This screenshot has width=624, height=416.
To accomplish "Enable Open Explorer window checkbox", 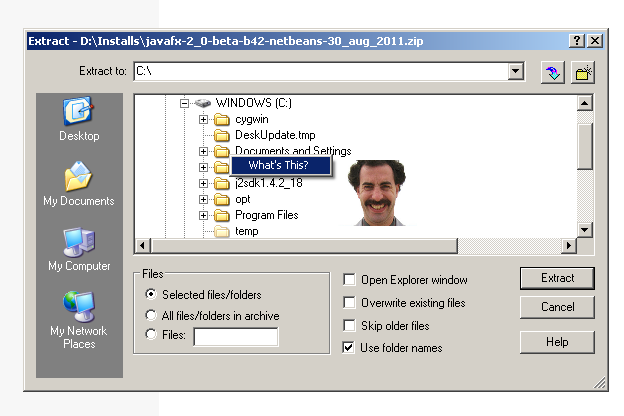I will pos(349,280).
